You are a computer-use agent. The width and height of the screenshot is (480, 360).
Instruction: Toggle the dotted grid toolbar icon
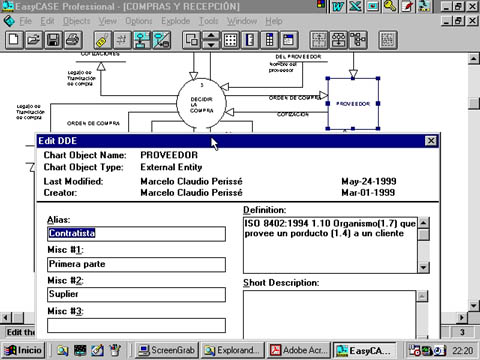pos(231,40)
